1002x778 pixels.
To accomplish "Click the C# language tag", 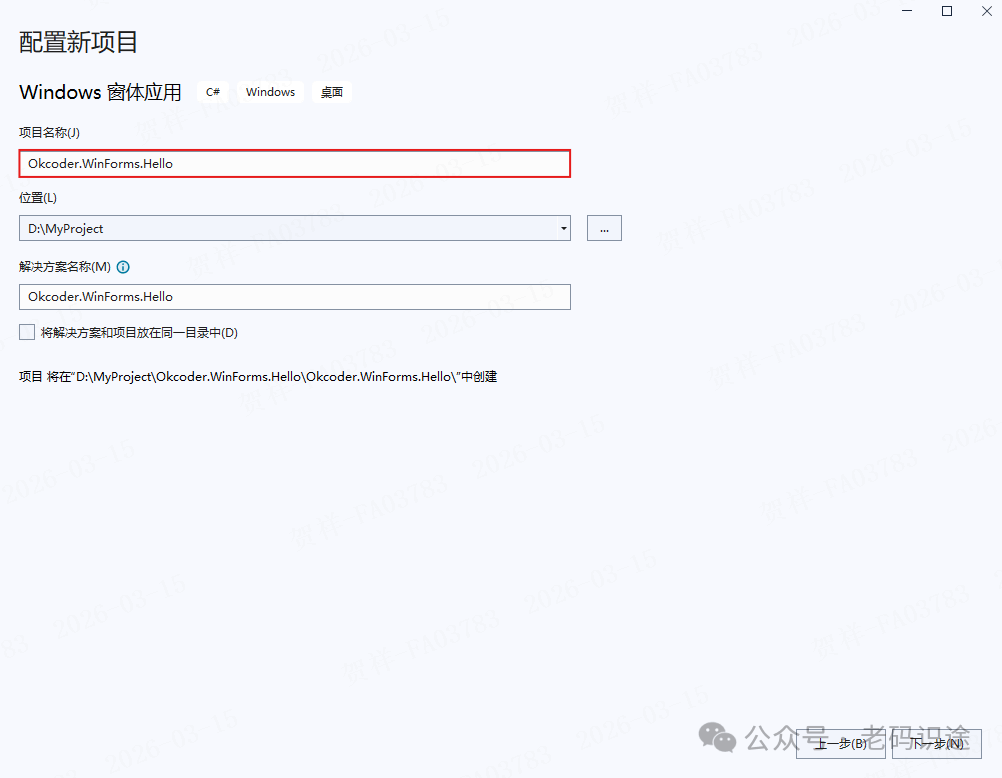I will coord(213,92).
